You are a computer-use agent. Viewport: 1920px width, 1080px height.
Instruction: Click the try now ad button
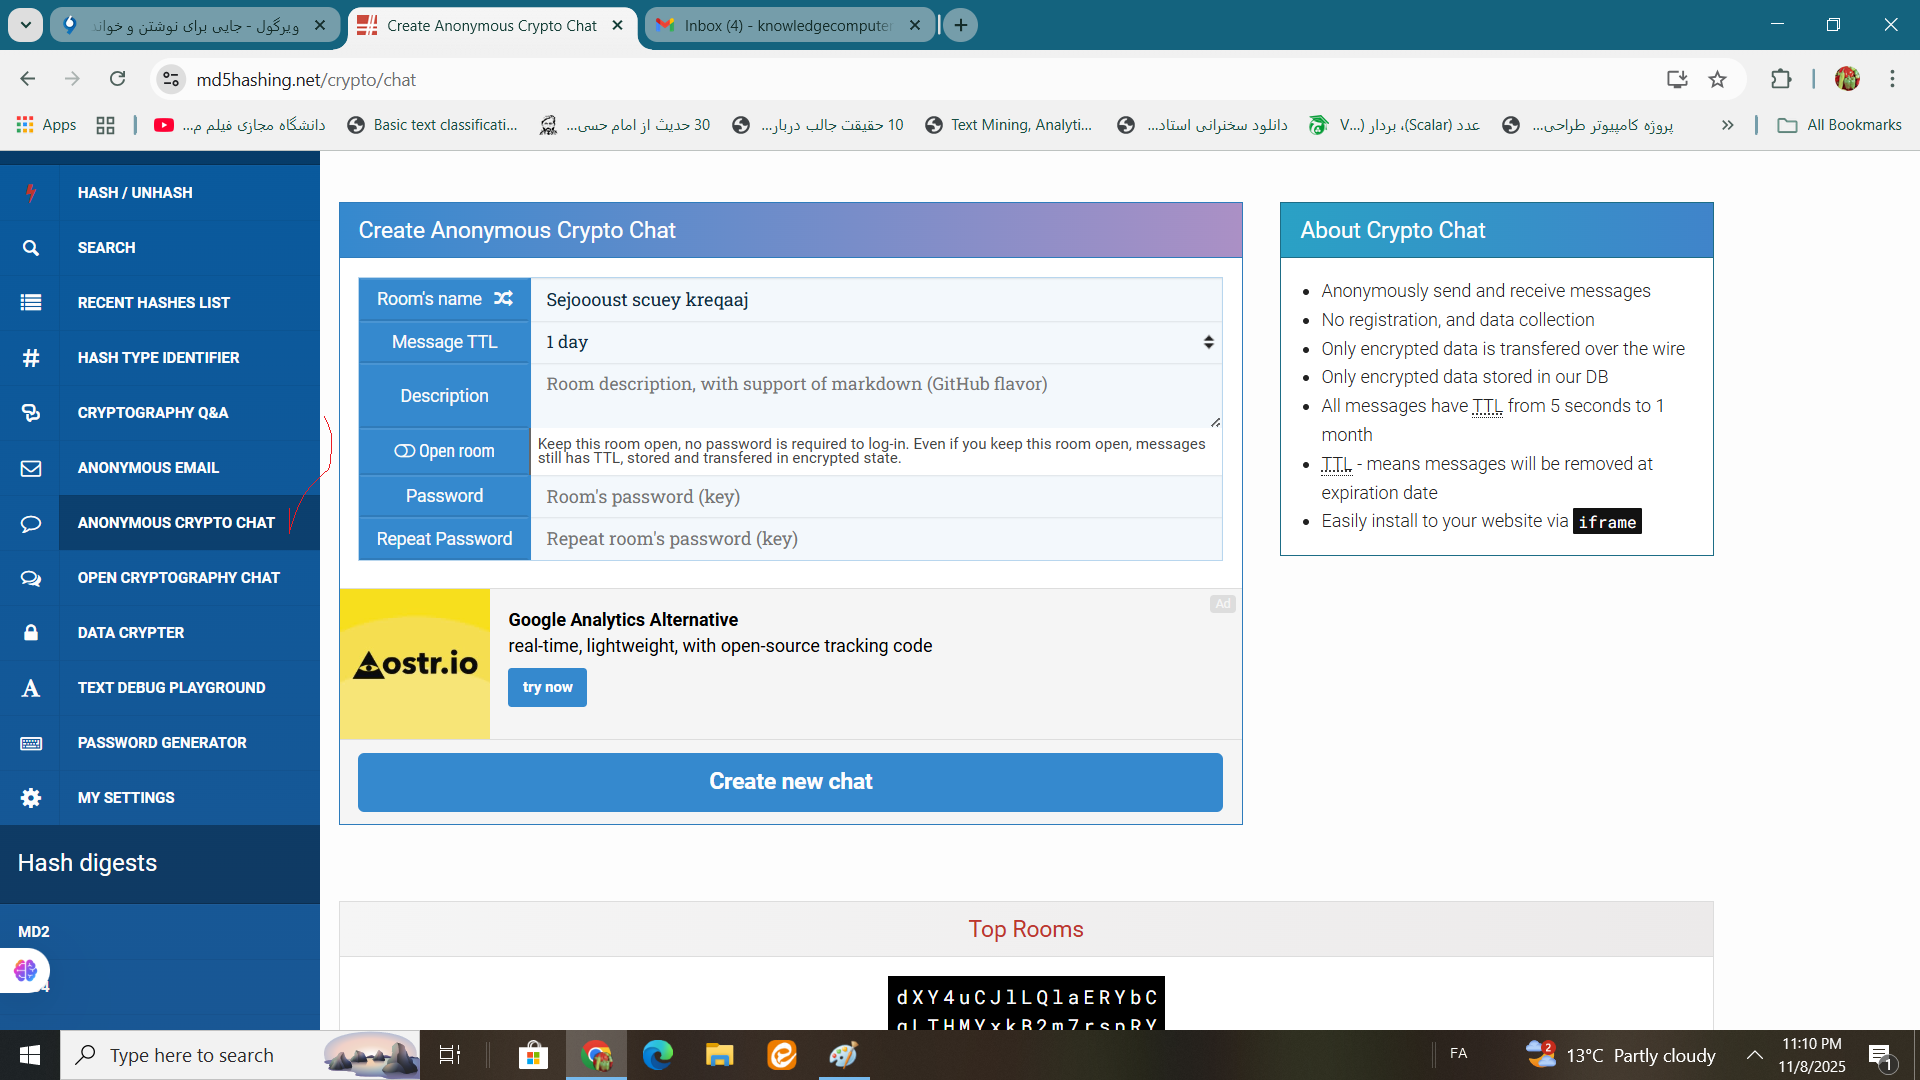click(x=547, y=687)
